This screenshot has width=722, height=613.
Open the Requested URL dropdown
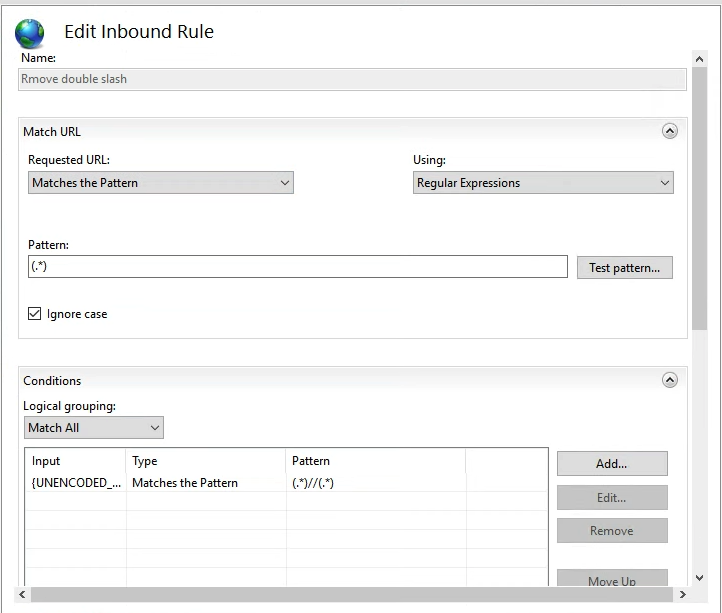(161, 183)
